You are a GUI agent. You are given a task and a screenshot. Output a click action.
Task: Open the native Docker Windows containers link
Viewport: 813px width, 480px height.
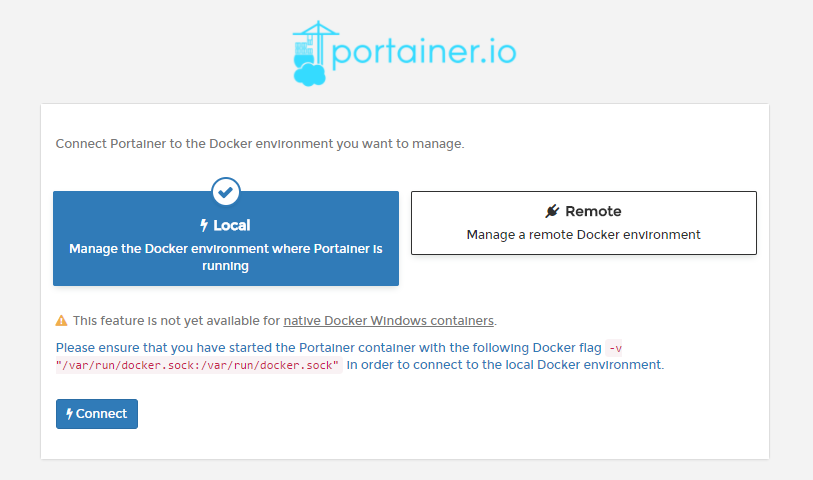tap(388, 321)
